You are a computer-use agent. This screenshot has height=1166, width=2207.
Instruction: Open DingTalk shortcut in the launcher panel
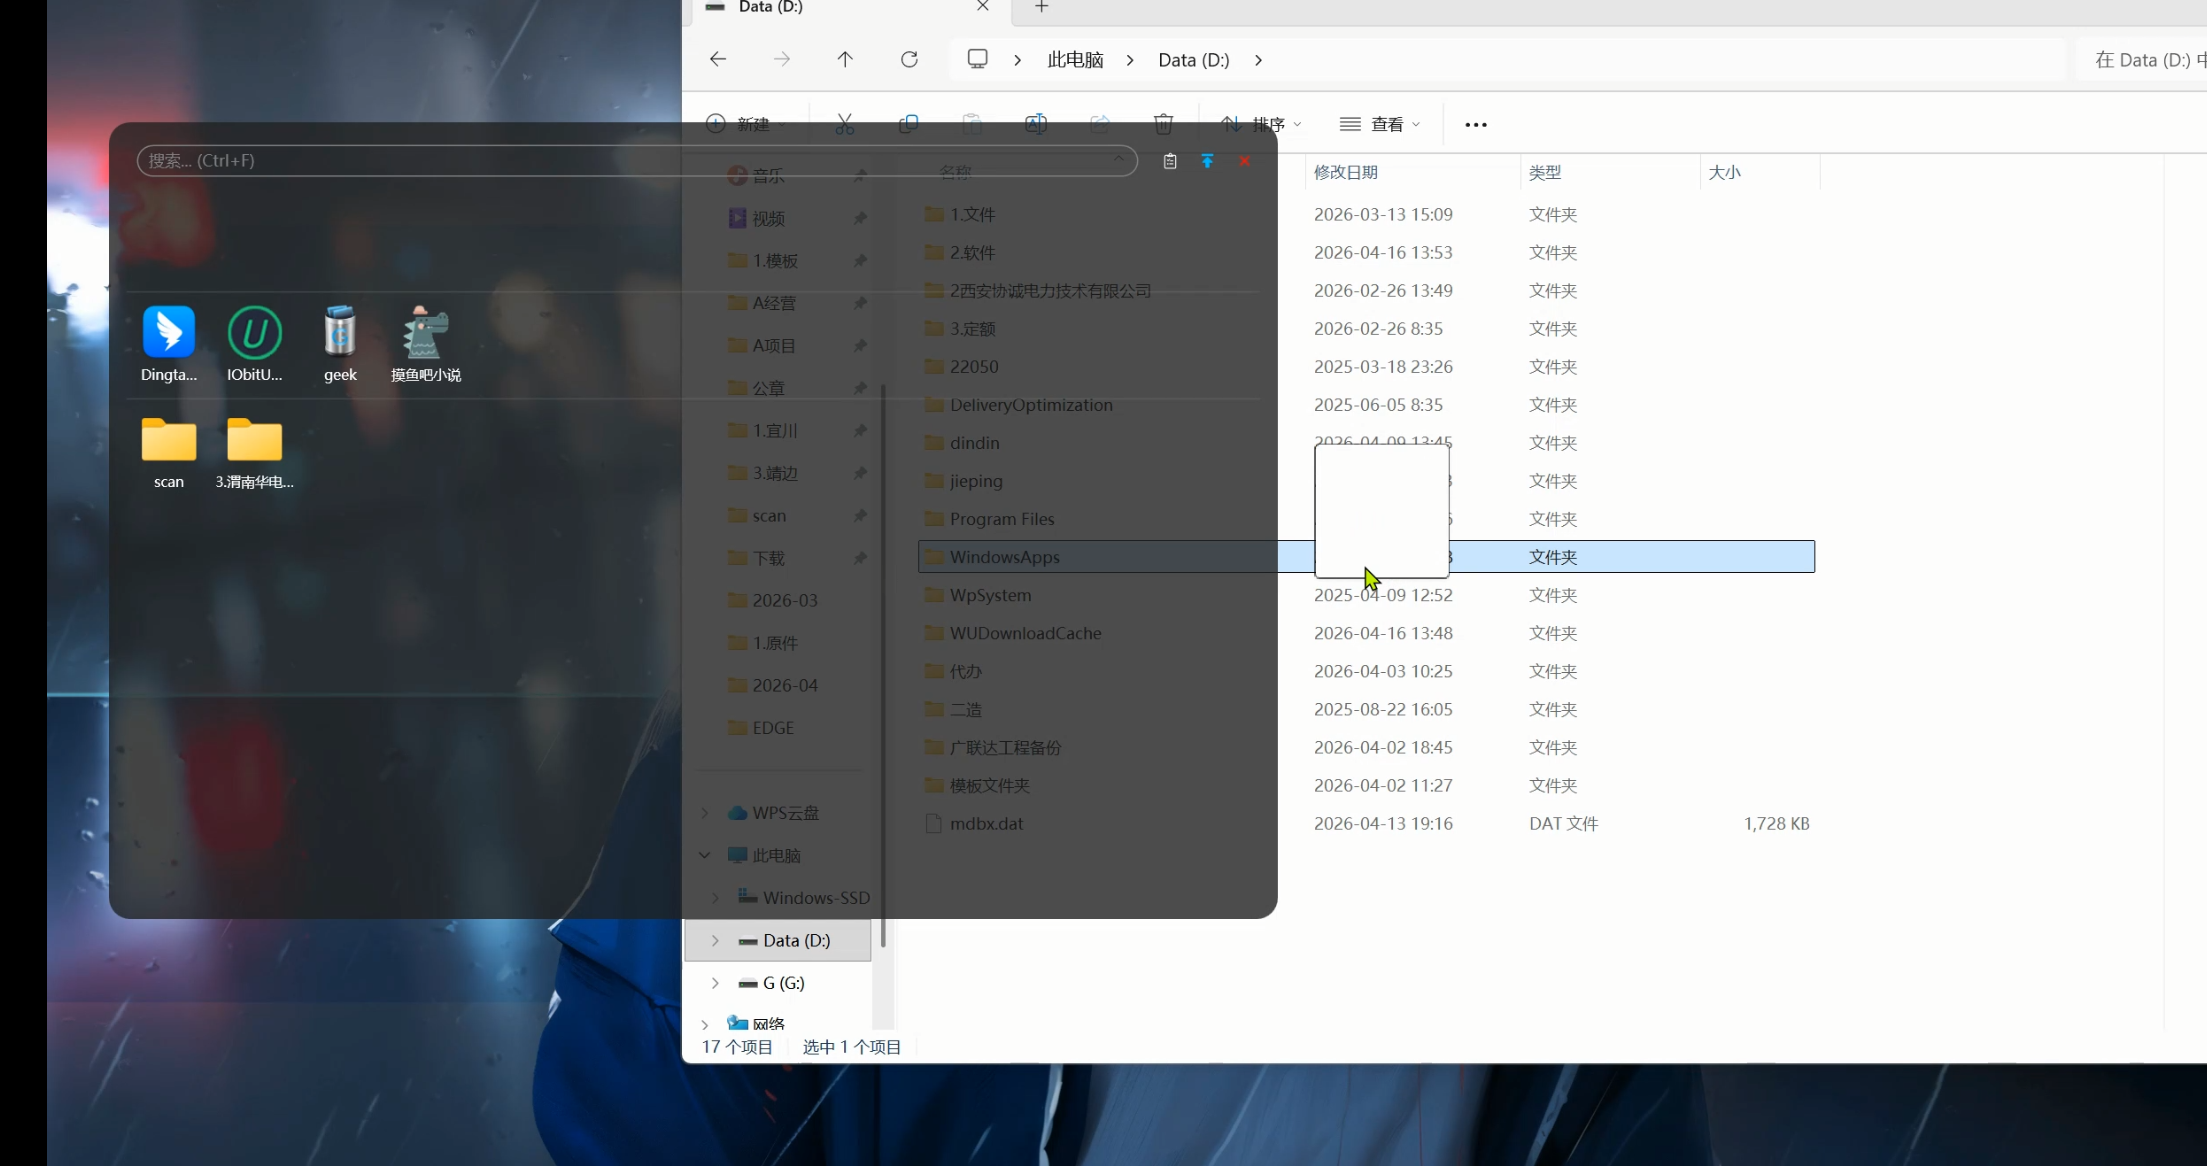(x=168, y=334)
